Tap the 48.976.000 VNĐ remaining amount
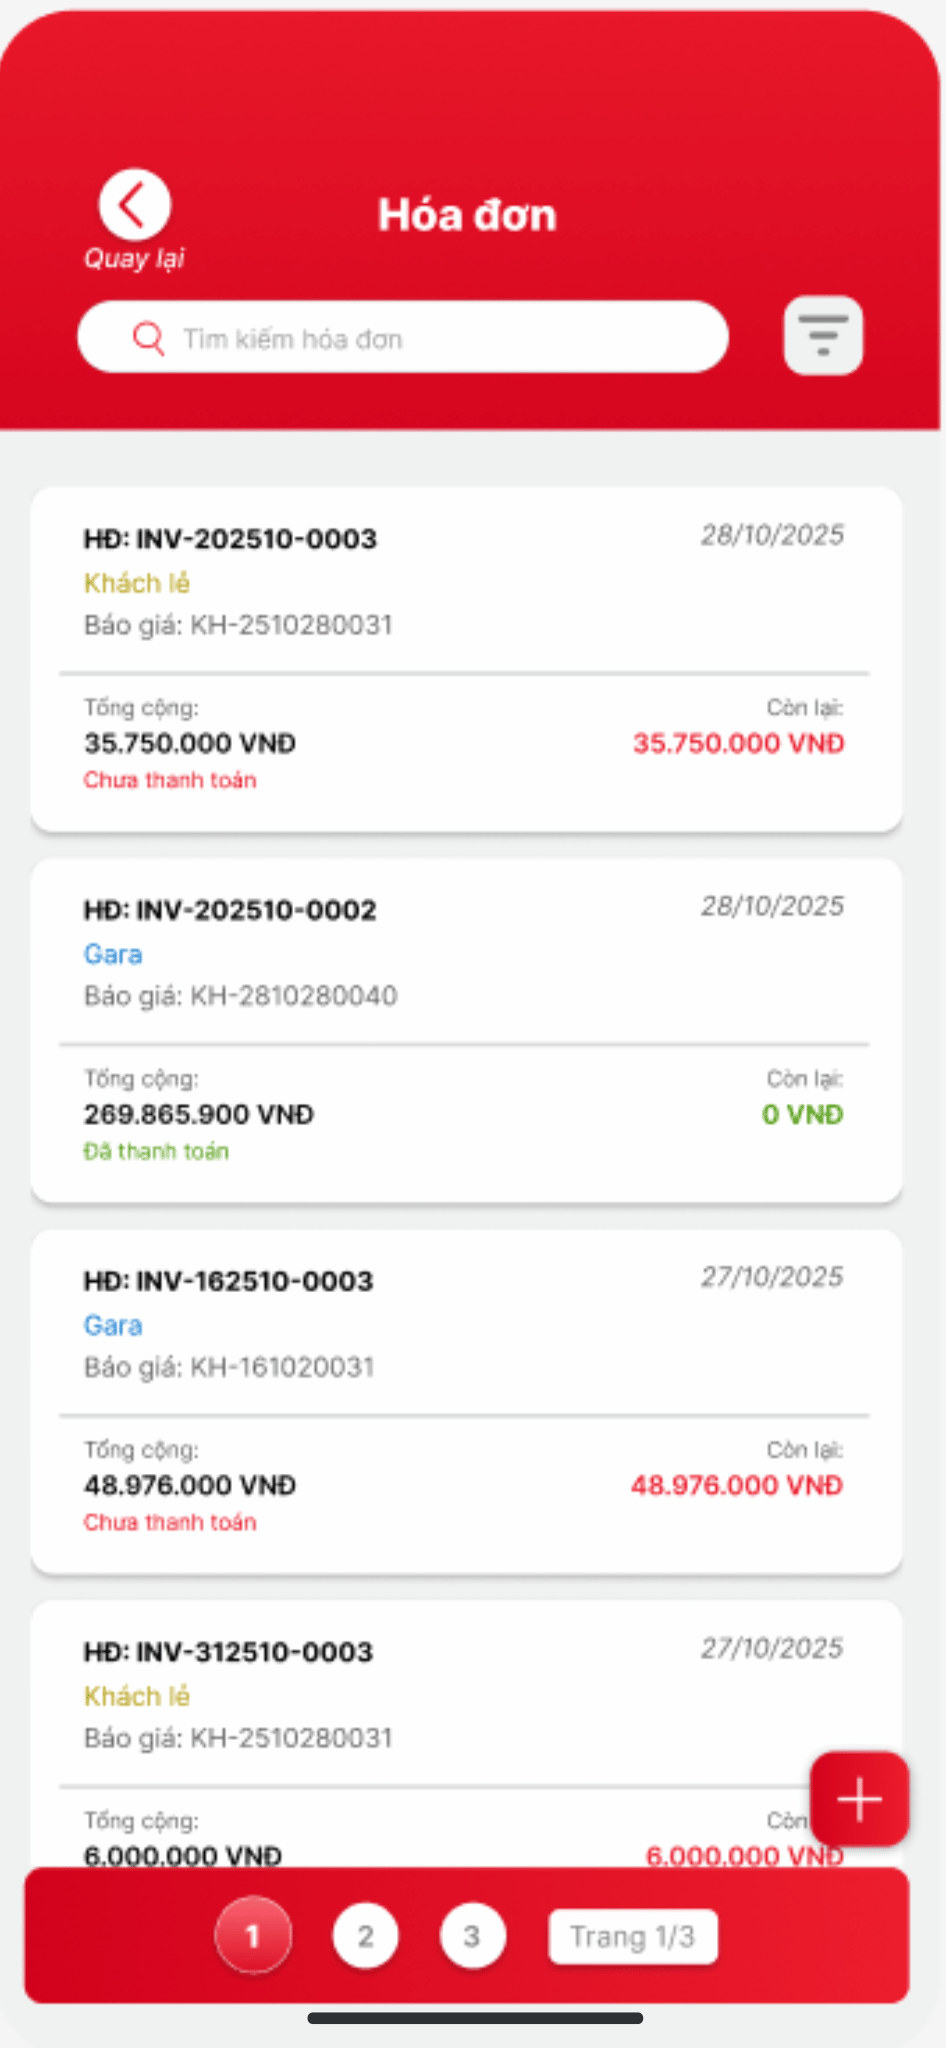Screen dimensions: 946x2048 click(737, 1486)
